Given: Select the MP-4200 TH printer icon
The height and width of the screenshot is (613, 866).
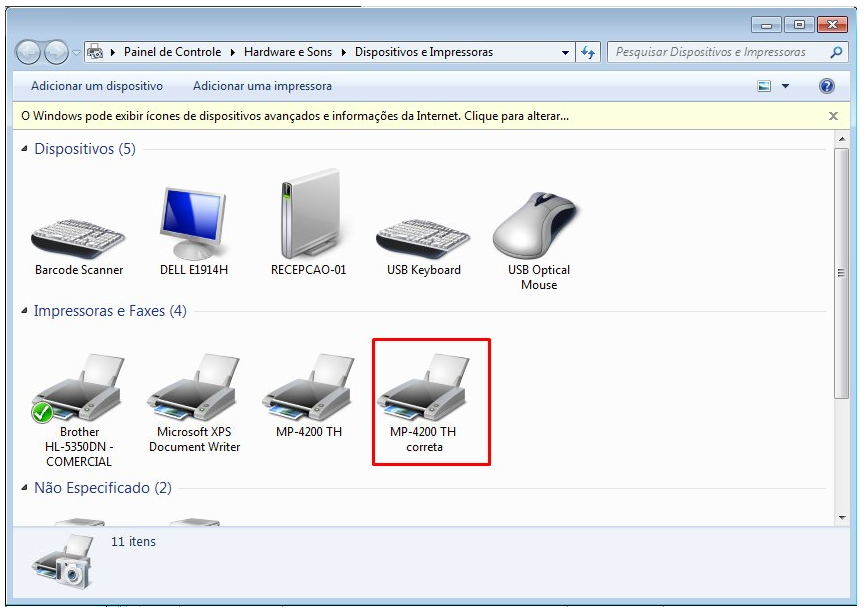Looking at the screenshot, I should 308,388.
